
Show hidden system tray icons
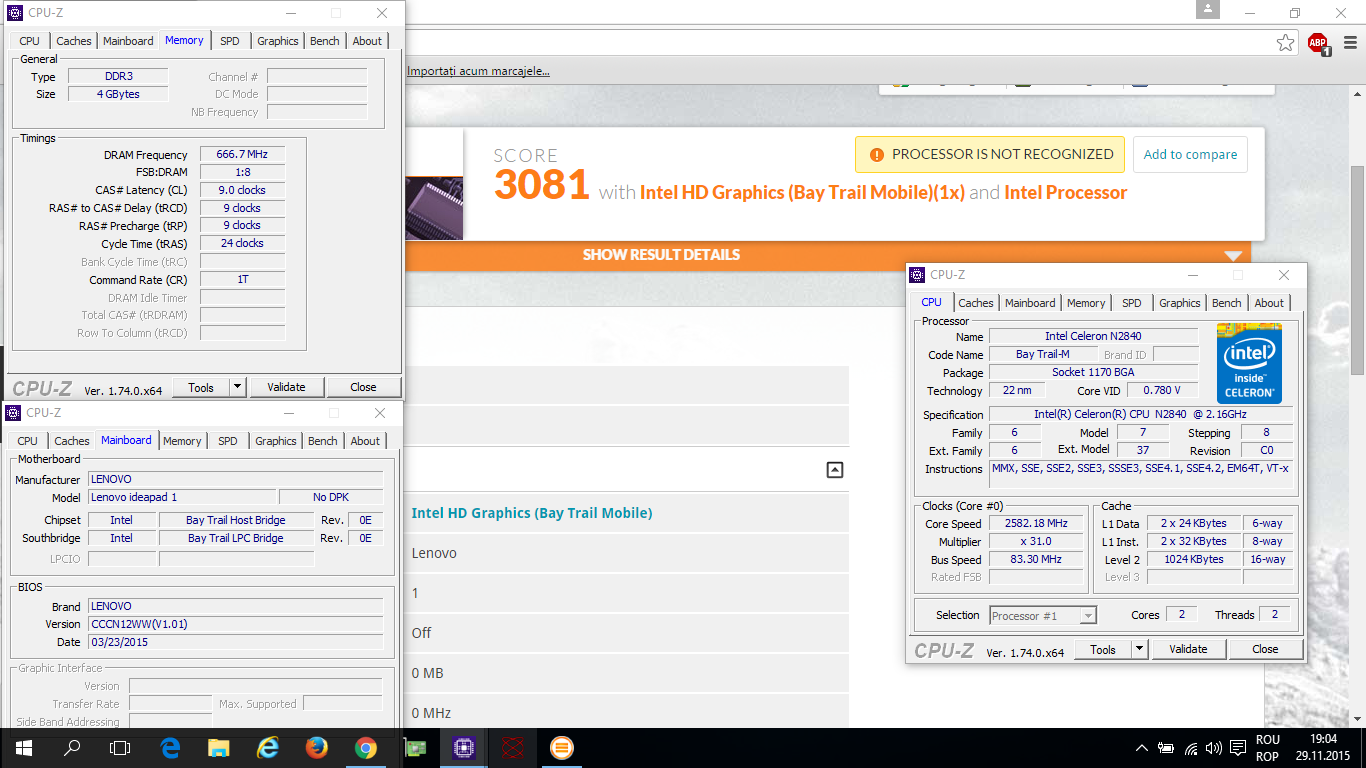1142,748
